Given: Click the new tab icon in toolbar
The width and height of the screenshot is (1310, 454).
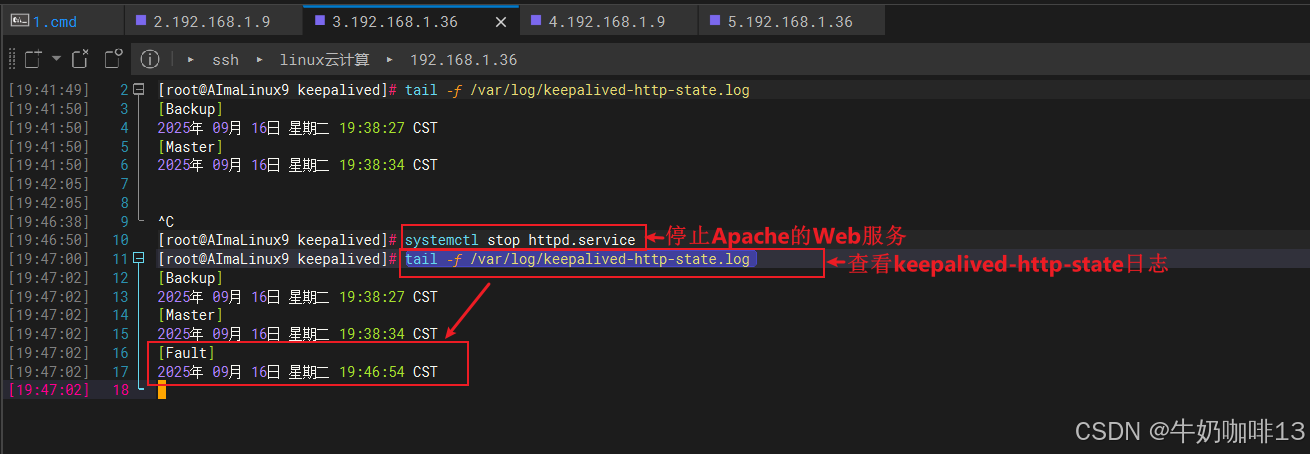Looking at the screenshot, I should tap(34, 60).
